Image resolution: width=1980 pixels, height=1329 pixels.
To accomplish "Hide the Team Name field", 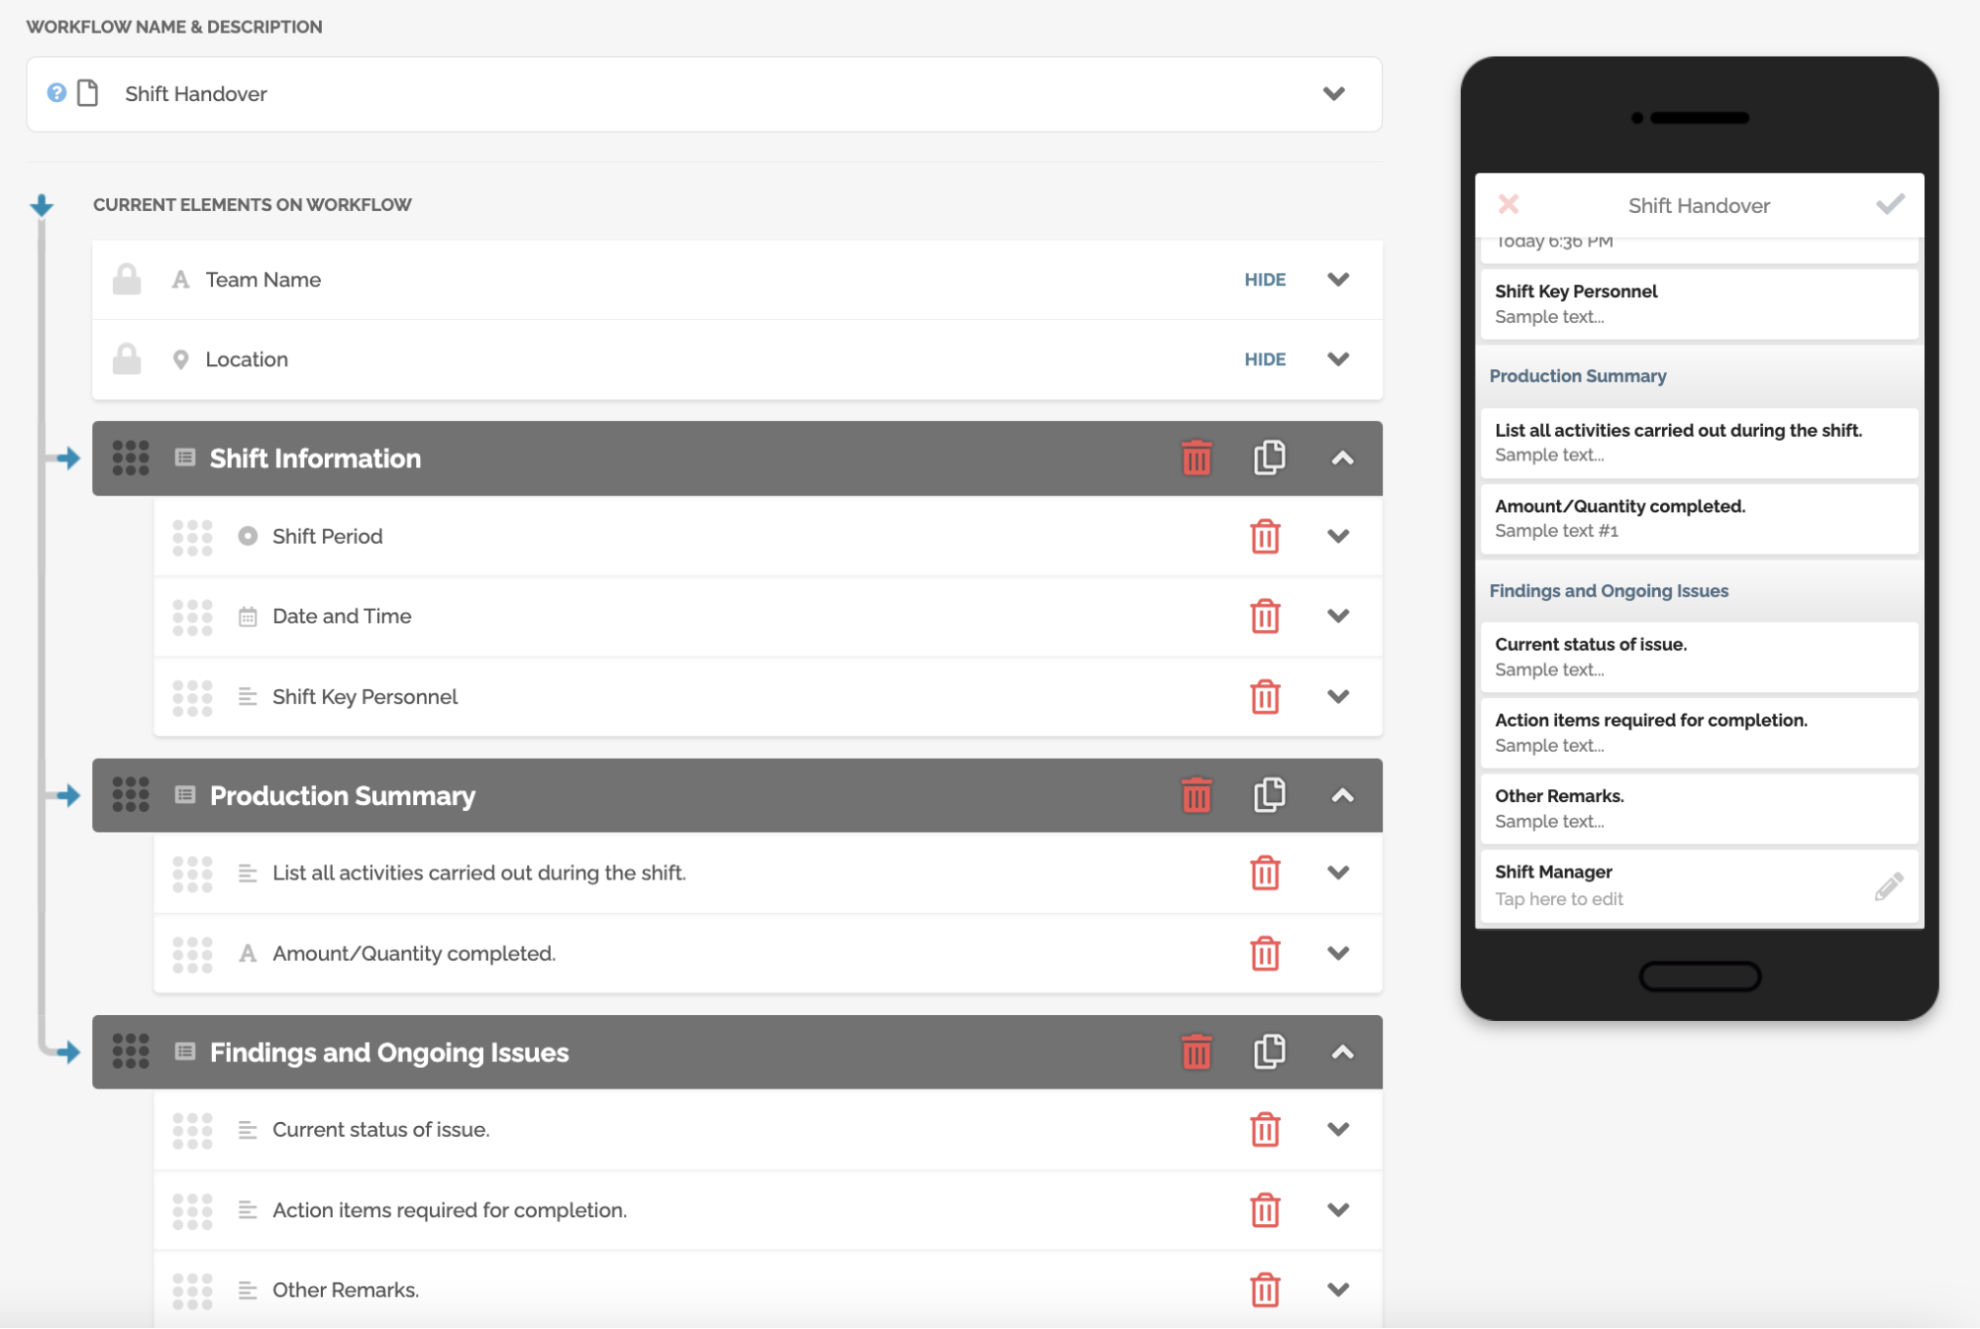I will tap(1264, 279).
